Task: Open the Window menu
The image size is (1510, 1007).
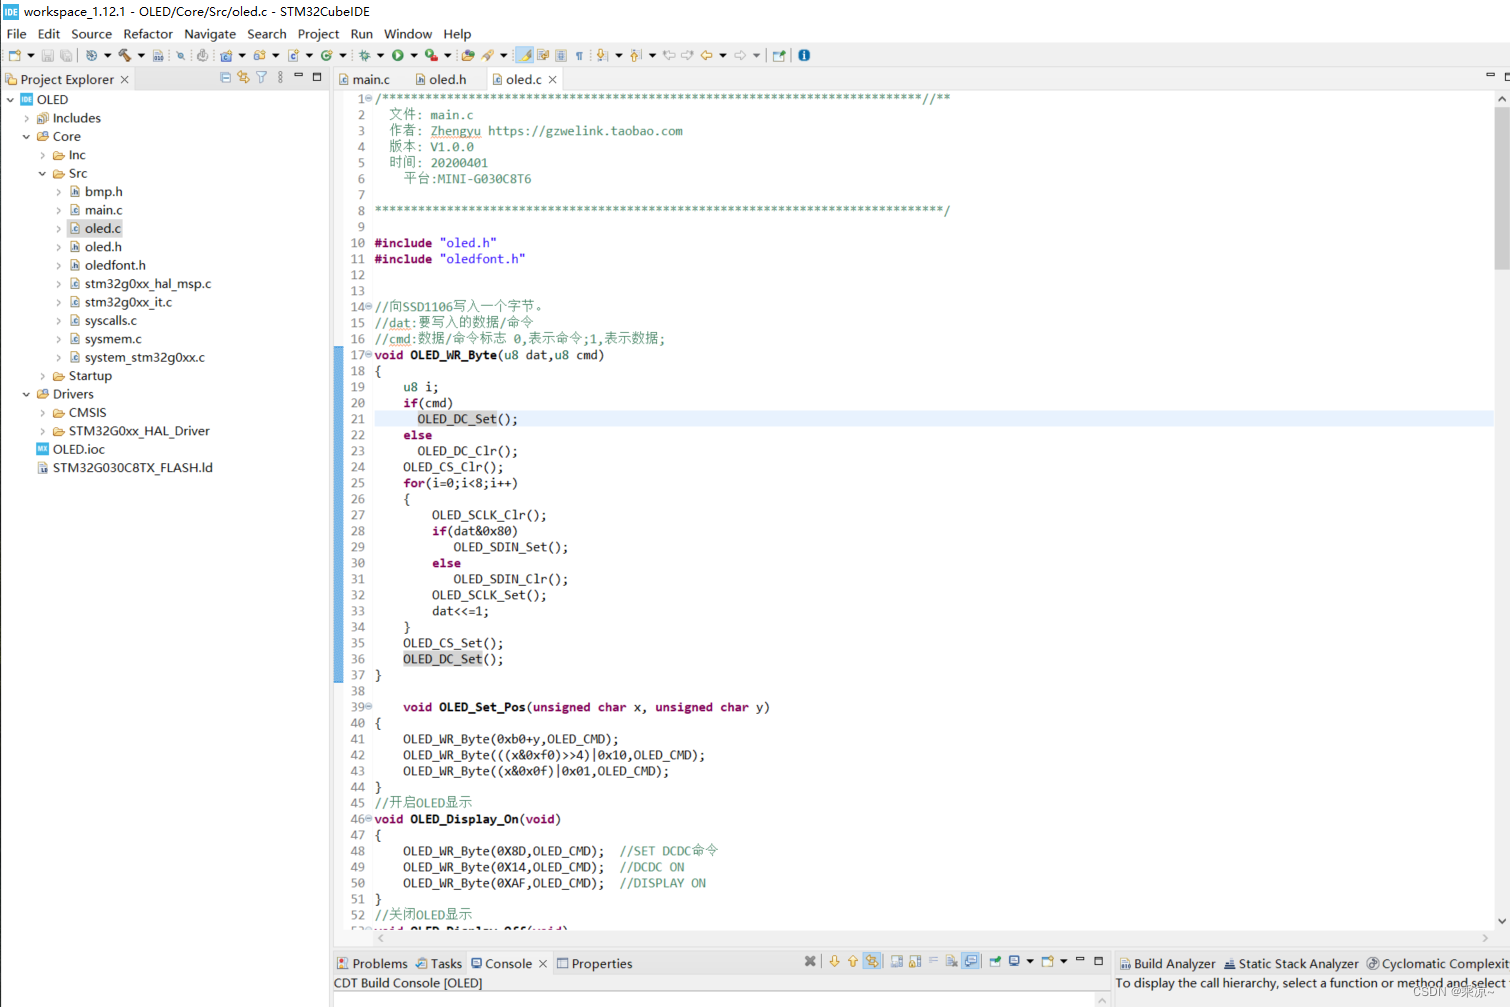Action: tap(408, 34)
